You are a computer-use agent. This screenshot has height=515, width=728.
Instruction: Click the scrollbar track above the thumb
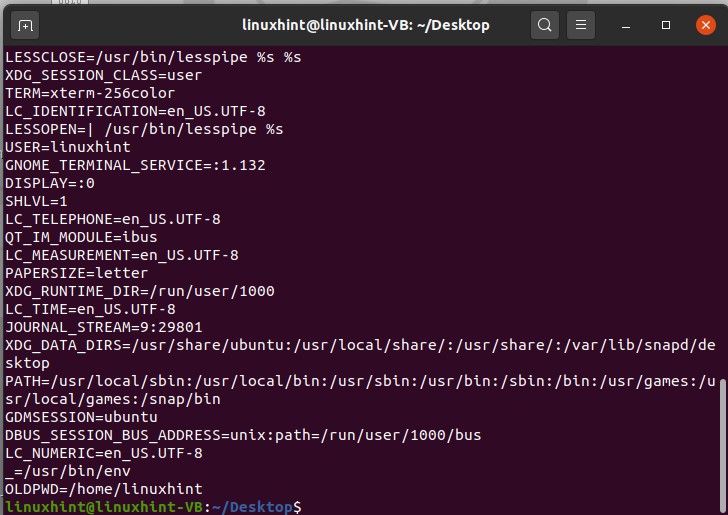(722, 200)
